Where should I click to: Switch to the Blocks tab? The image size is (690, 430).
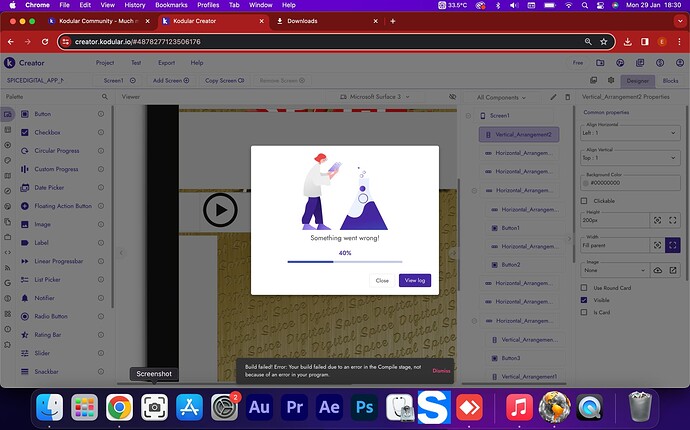pos(670,80)
